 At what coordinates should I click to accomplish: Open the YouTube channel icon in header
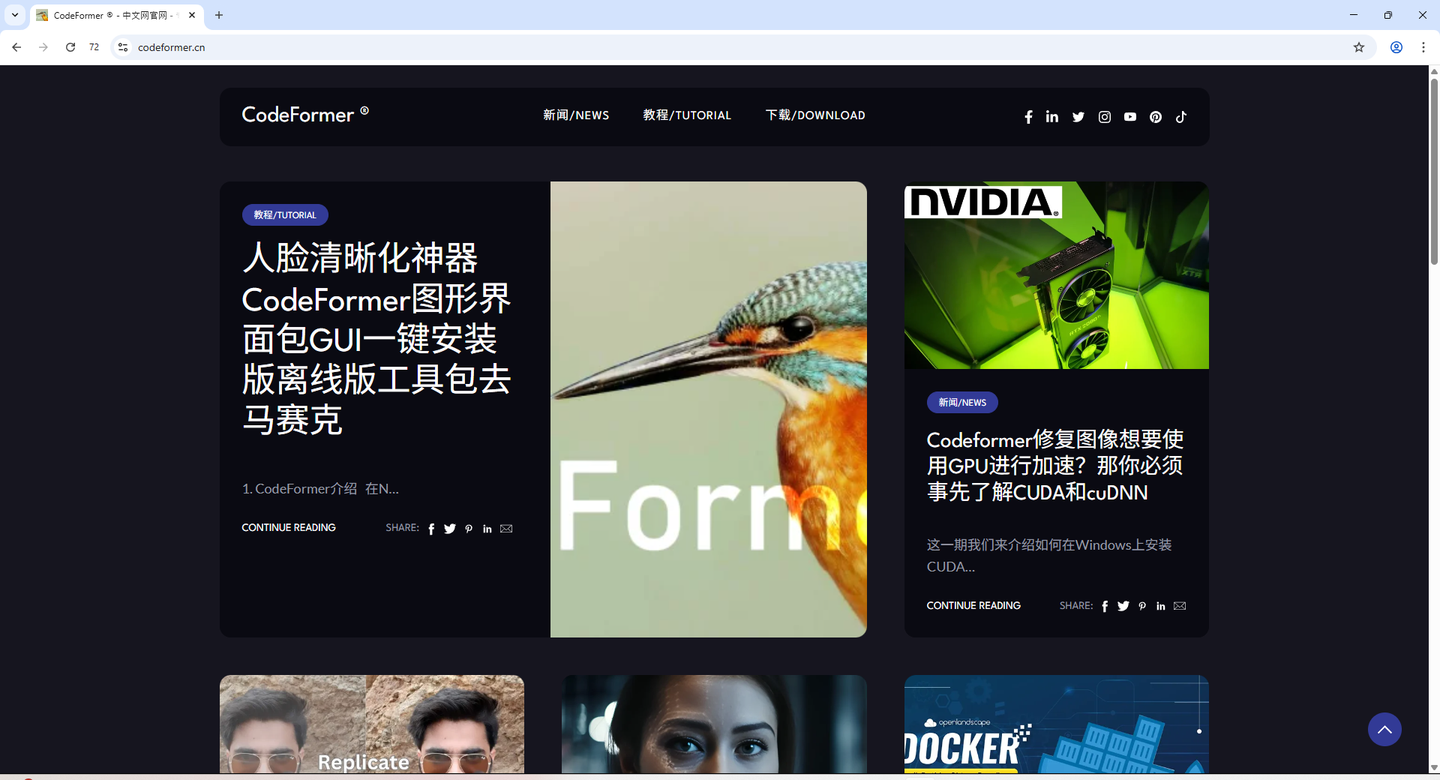[x=1130, y=117]
